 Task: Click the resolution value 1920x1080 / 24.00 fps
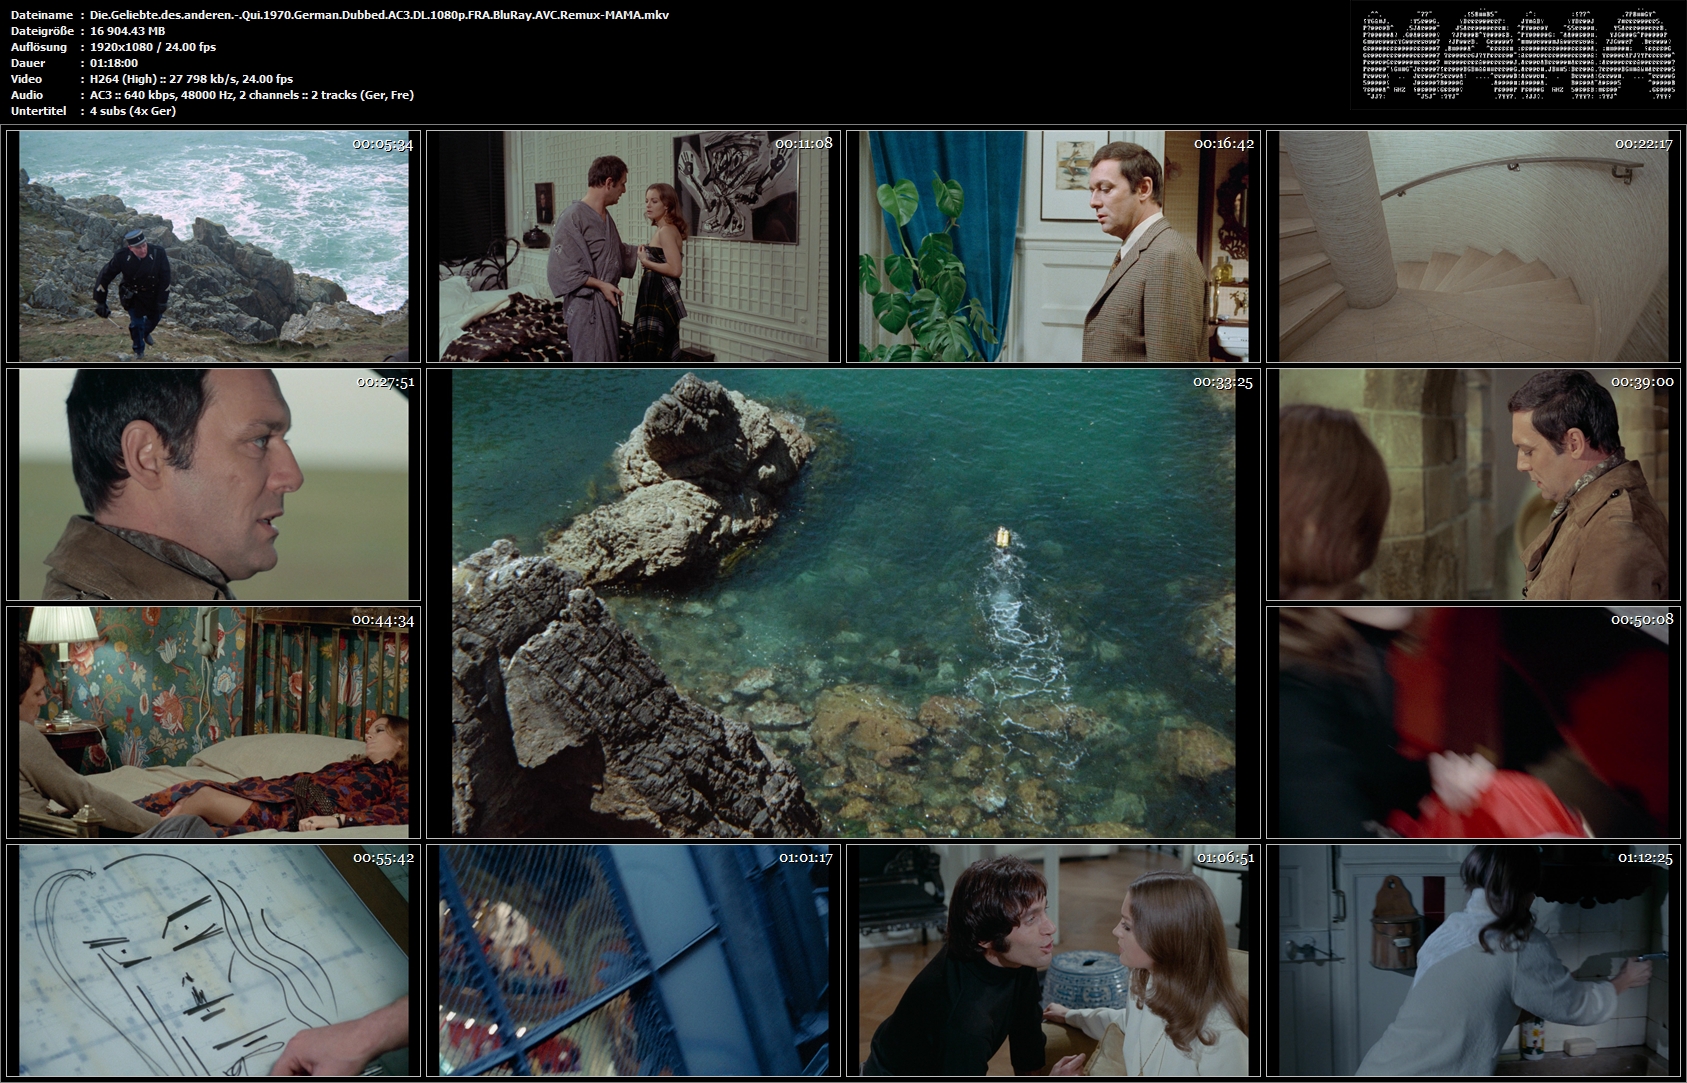pos(153,47)
